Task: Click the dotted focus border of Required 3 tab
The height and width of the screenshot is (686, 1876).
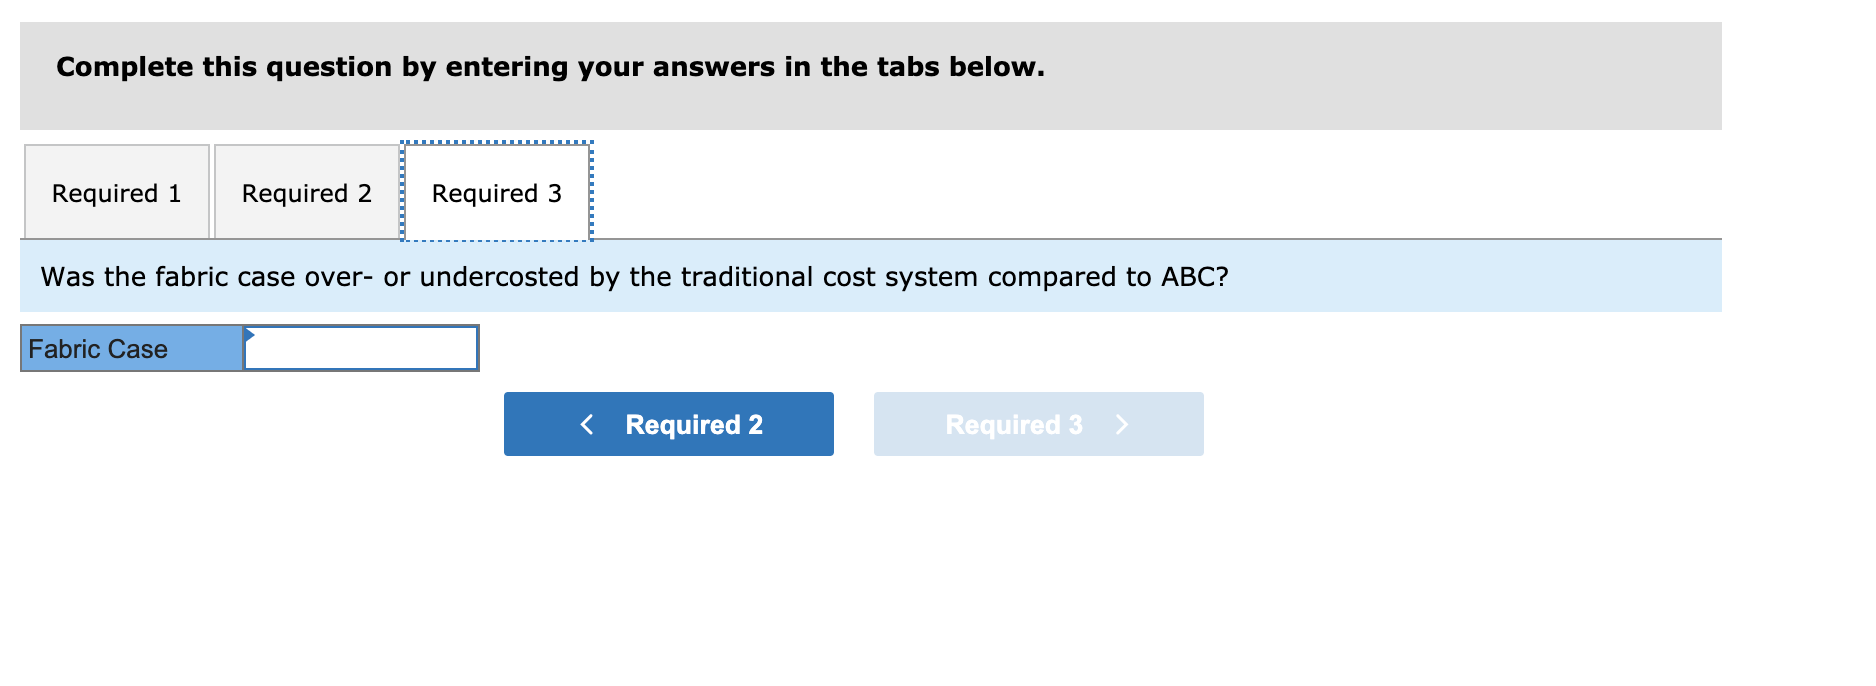Action: (x=497, y=143)
